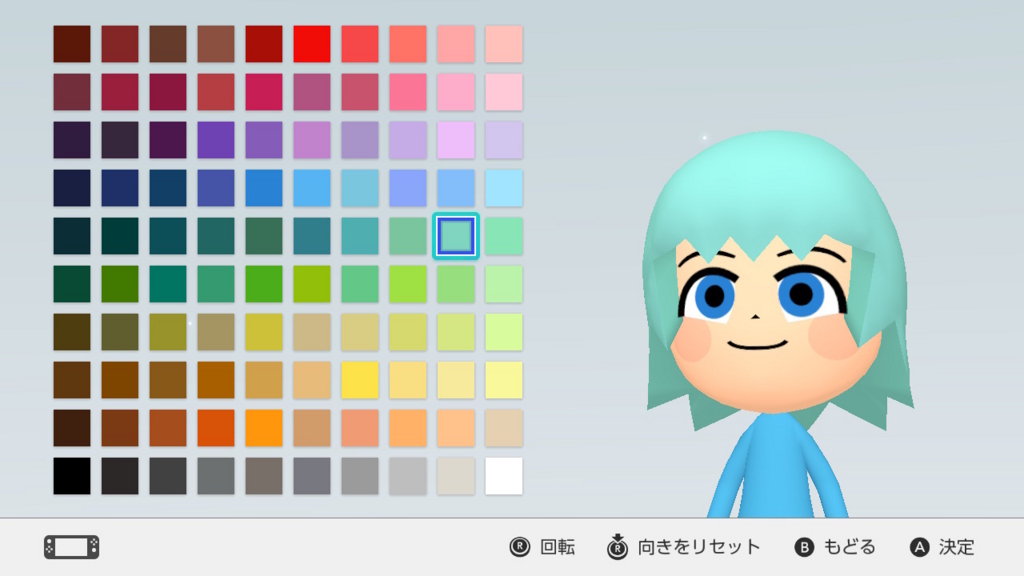Click the 向きをリセット label

[699, 547]
